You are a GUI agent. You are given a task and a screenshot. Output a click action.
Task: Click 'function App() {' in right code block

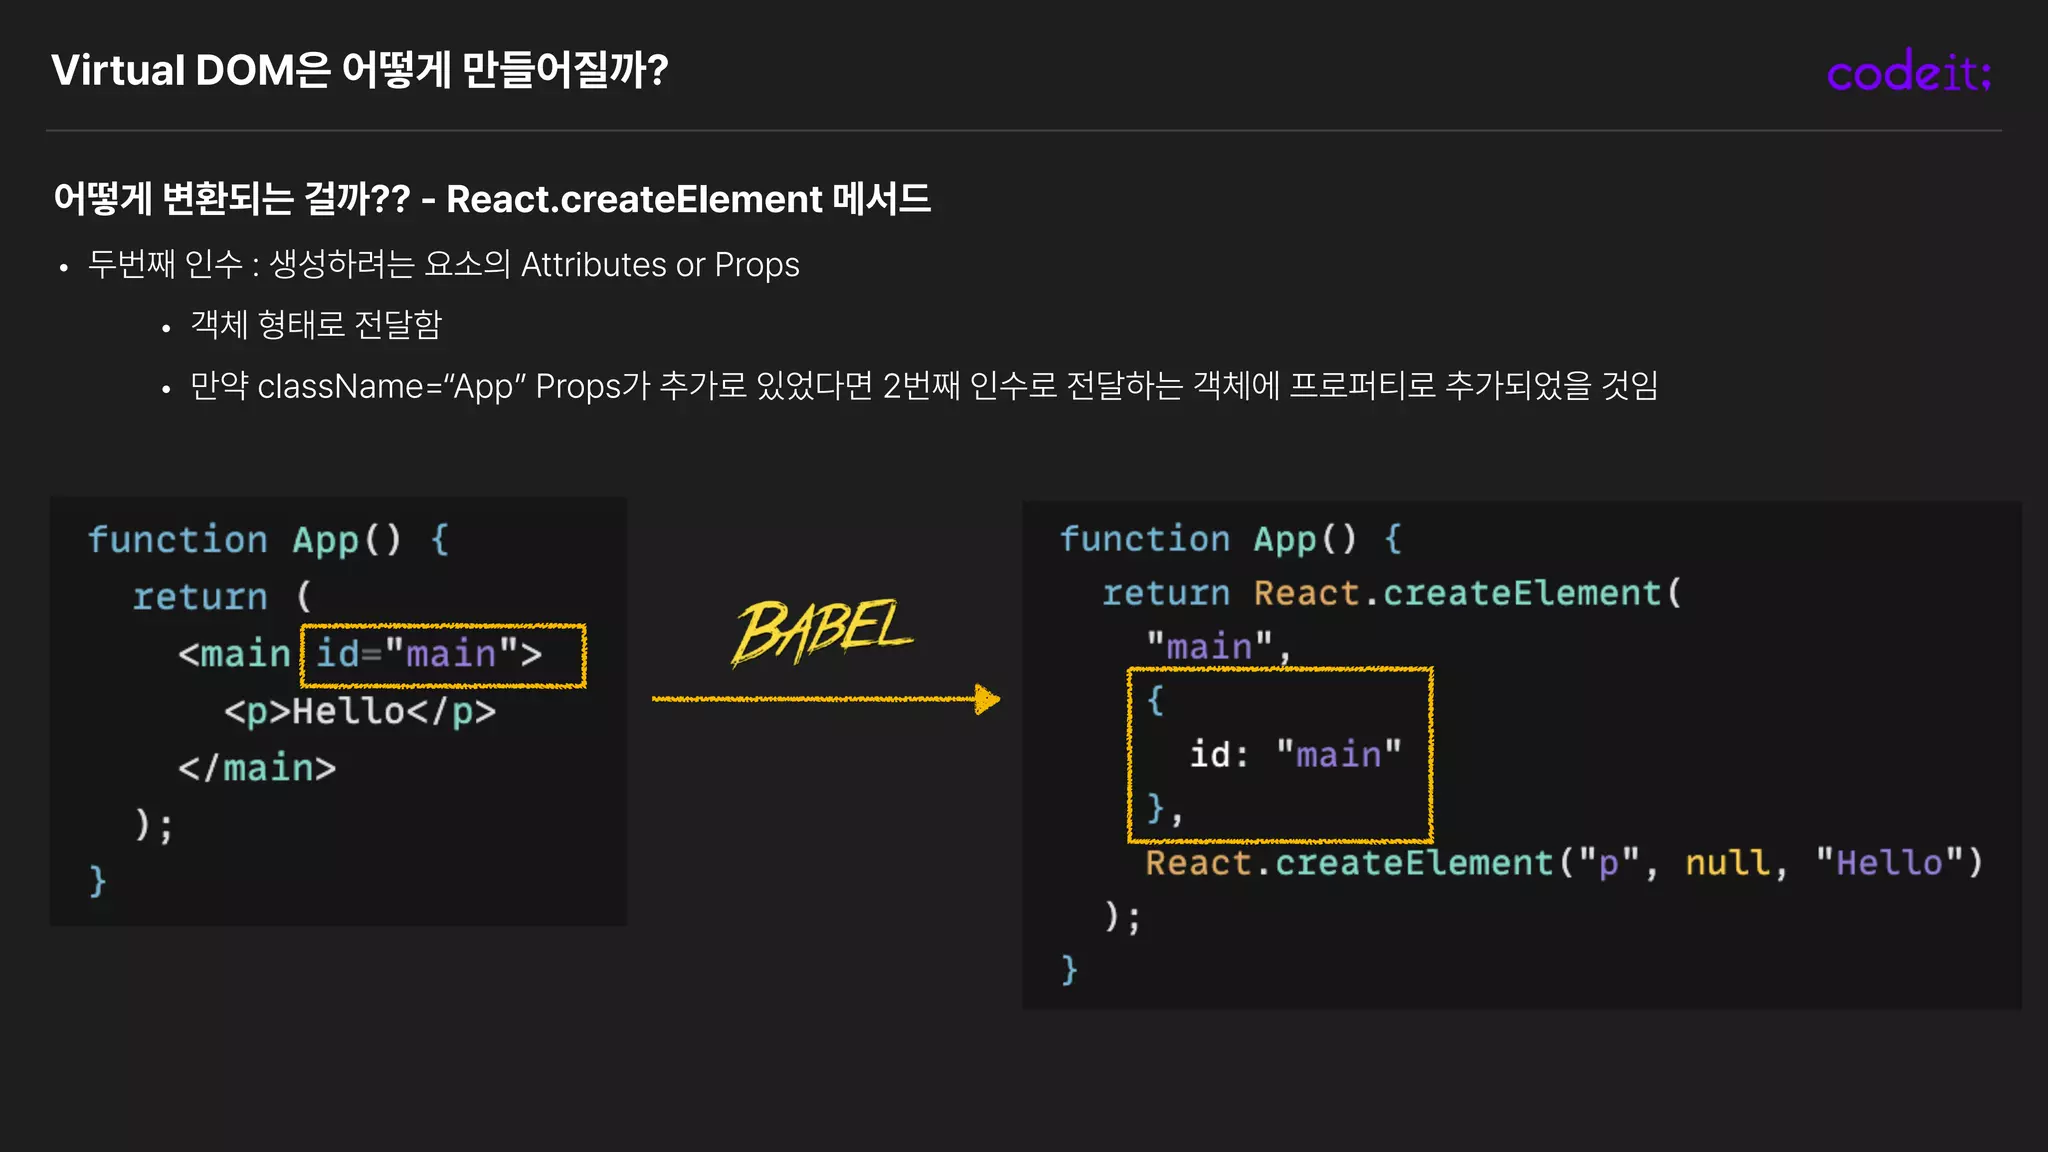point(1231,539)
